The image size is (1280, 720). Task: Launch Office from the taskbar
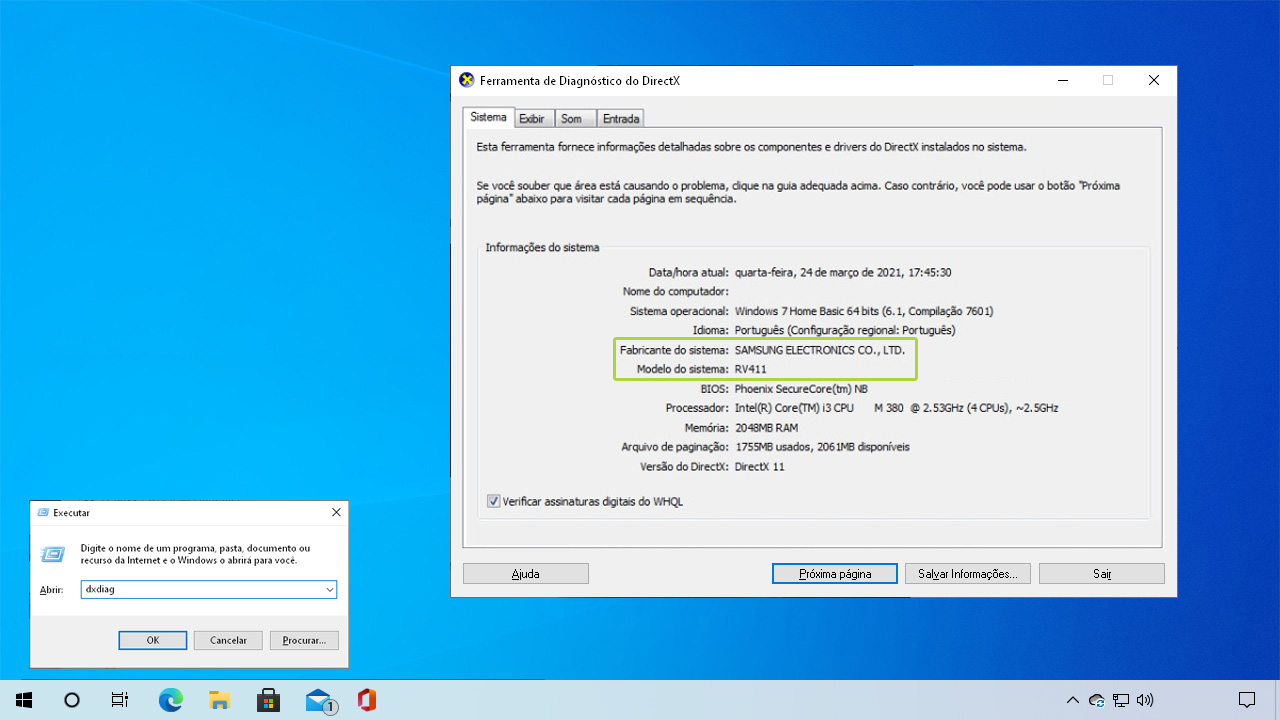click(367, 700)
